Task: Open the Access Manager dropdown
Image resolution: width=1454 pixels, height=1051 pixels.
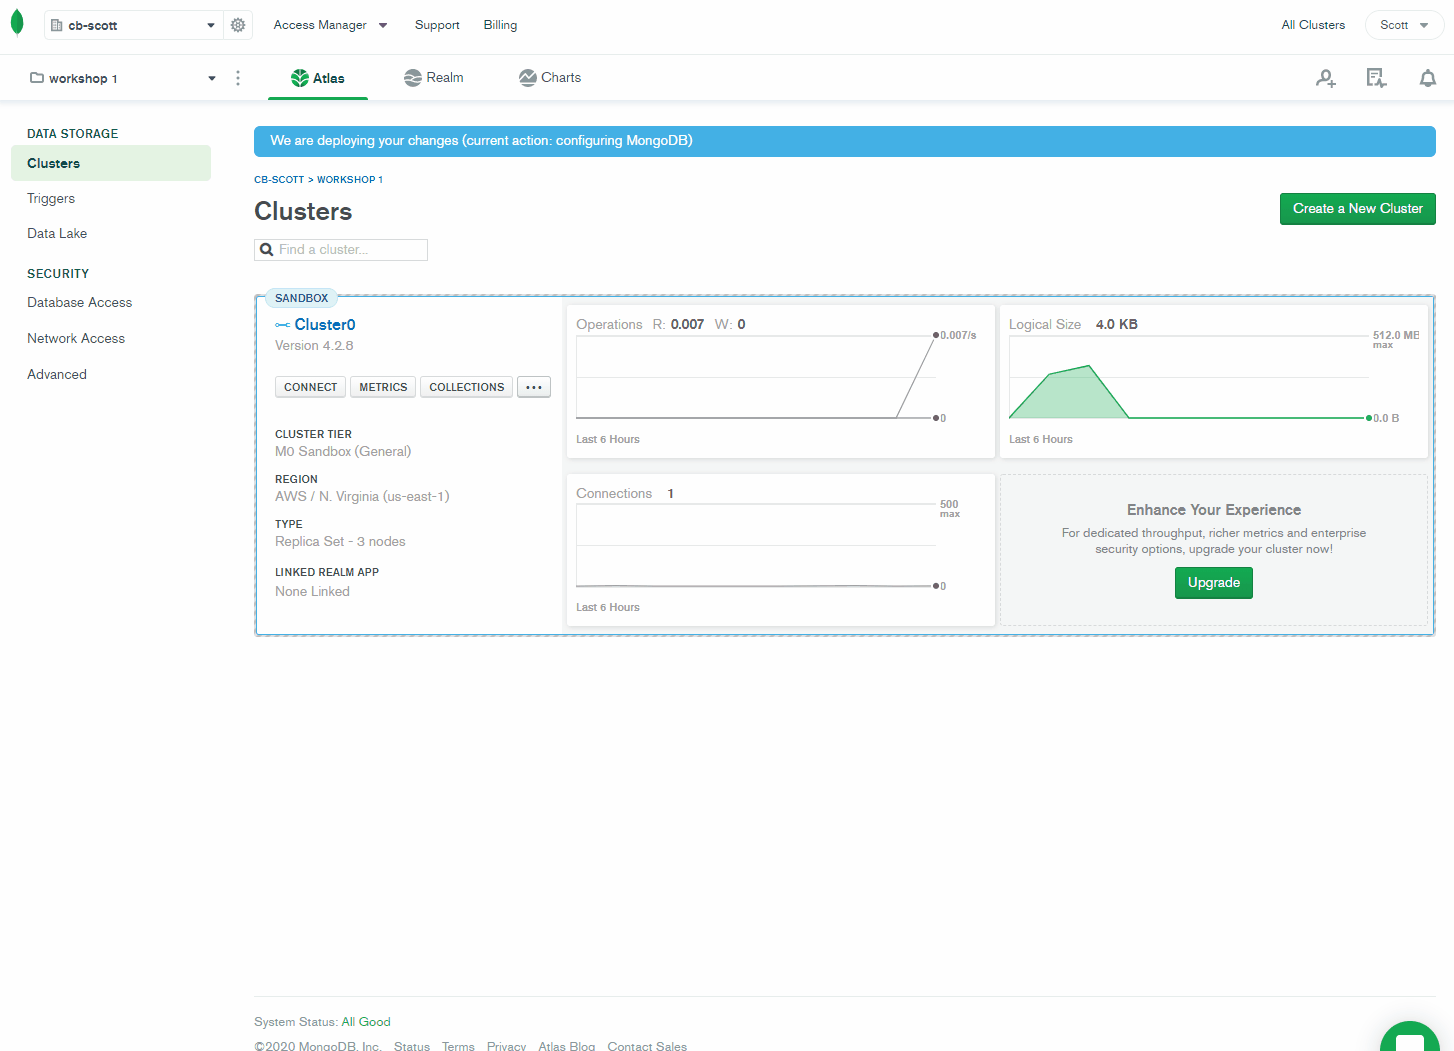Action: click(330, 25)
